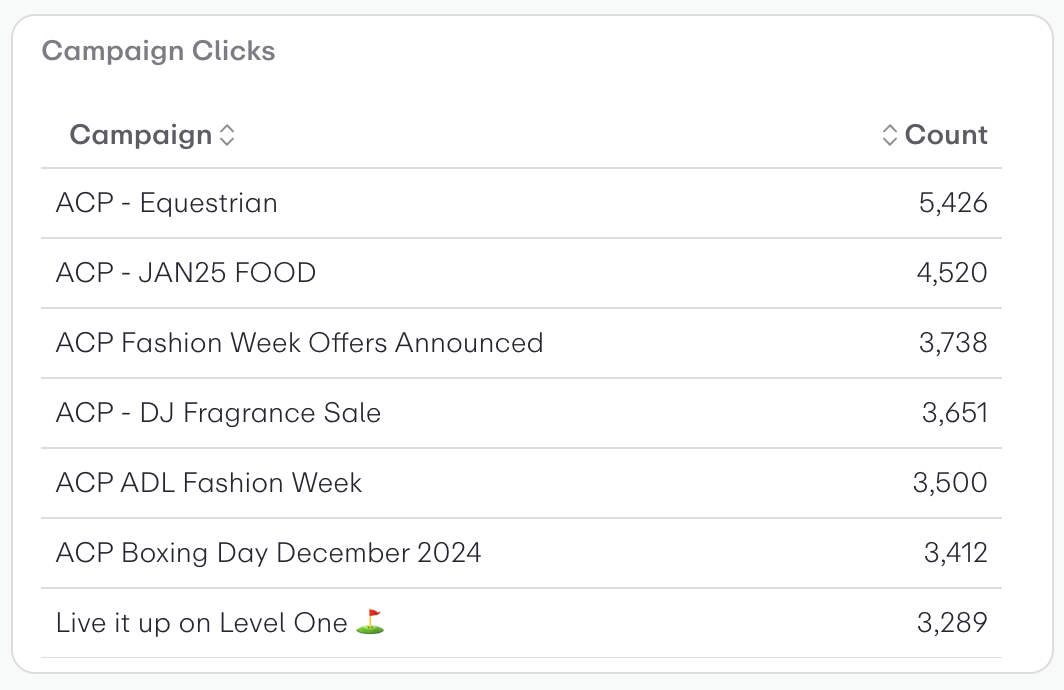The height and width of the screenshot is (690, 1064).
Task: Select Live it up on Level One campaign
Action: point(201,623)
